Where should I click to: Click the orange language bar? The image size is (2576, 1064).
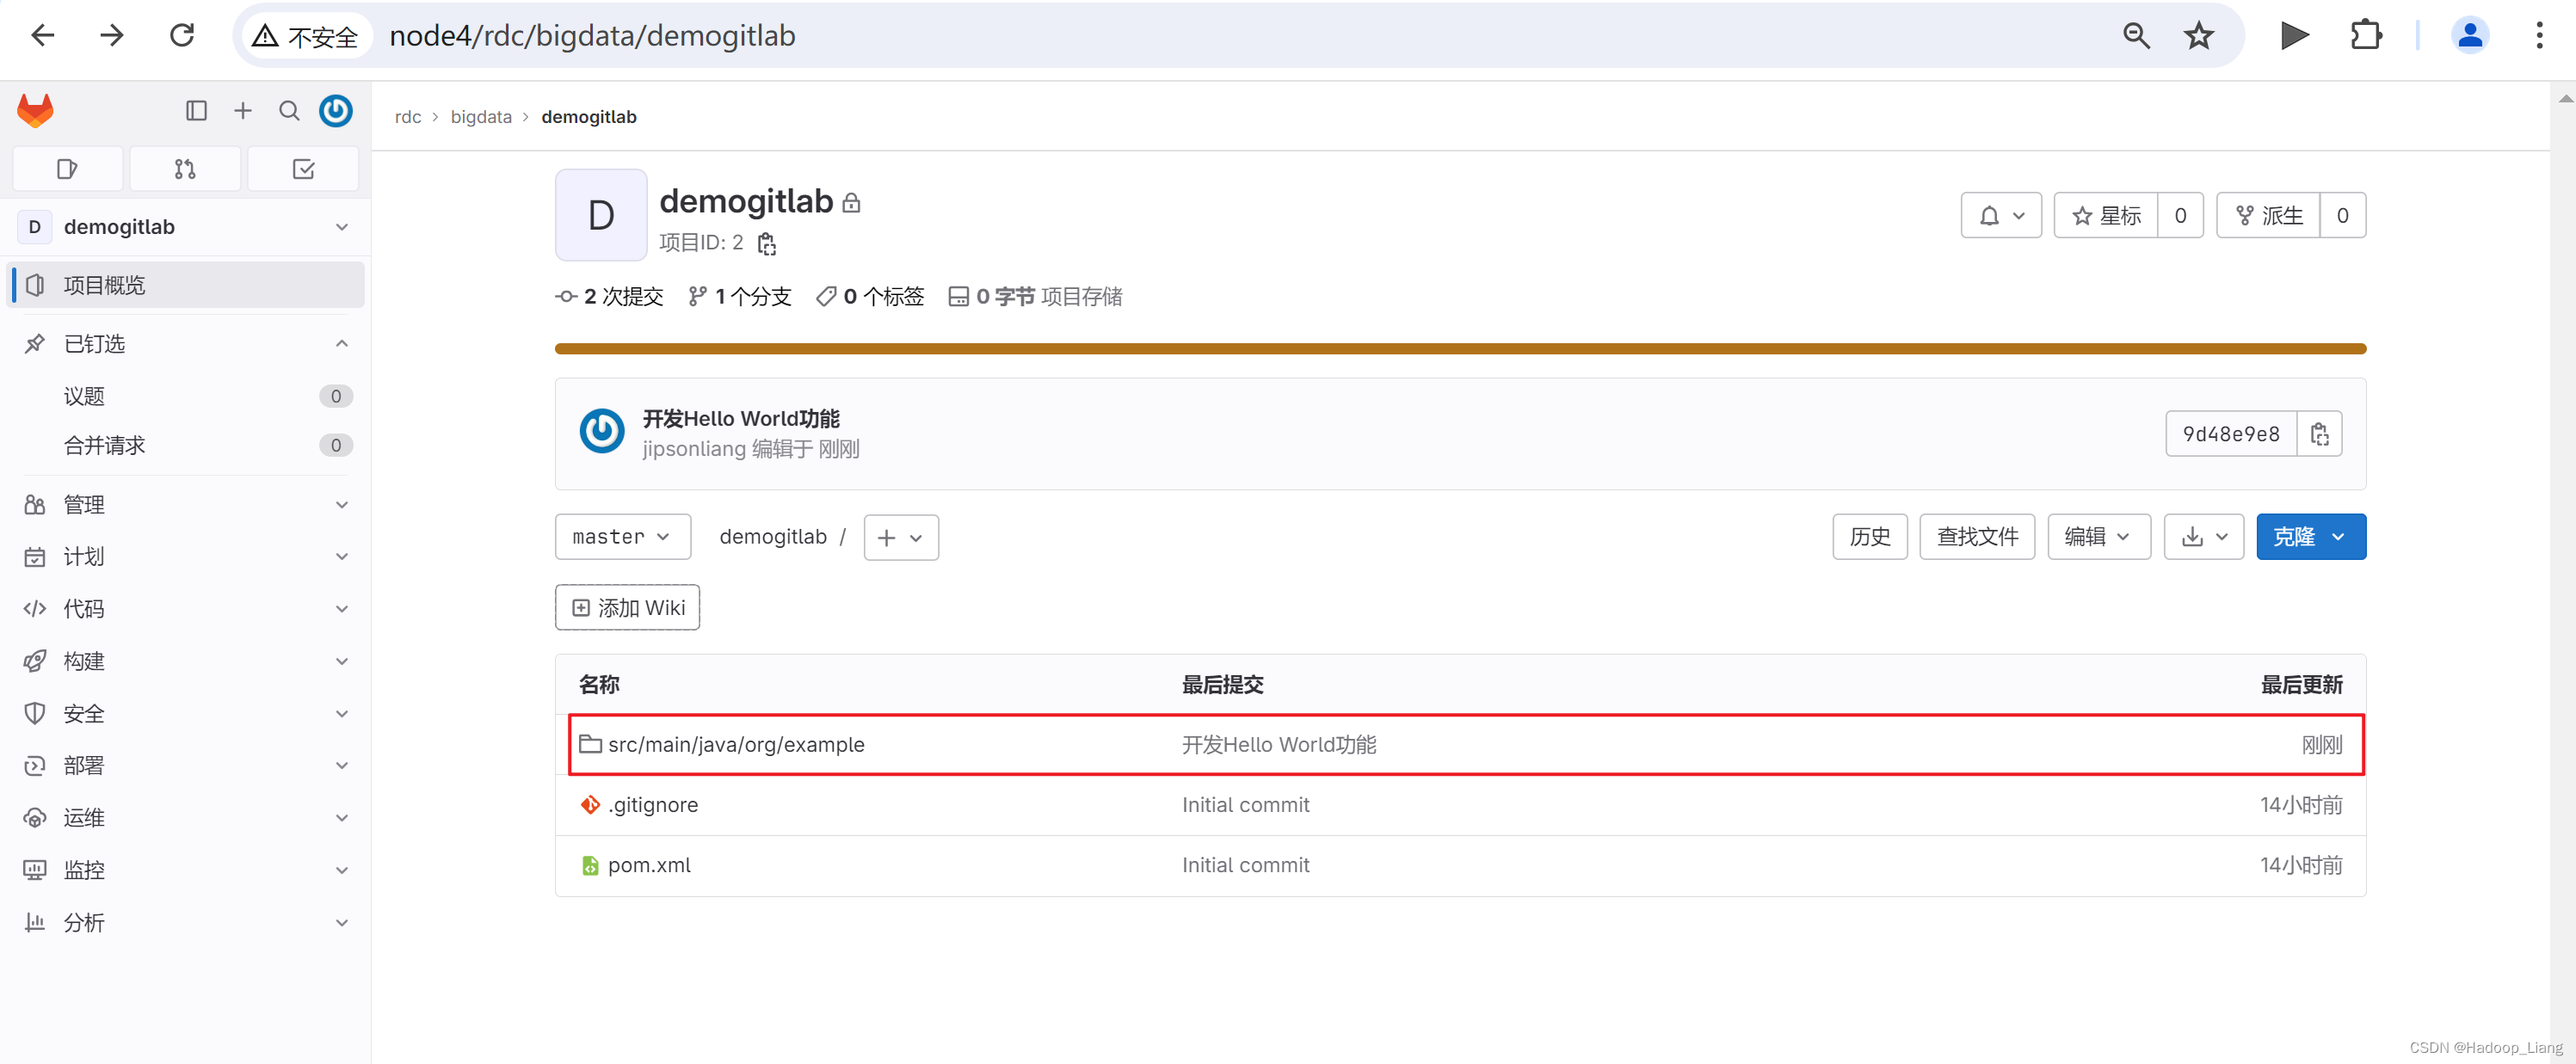tap(1459, 349)
